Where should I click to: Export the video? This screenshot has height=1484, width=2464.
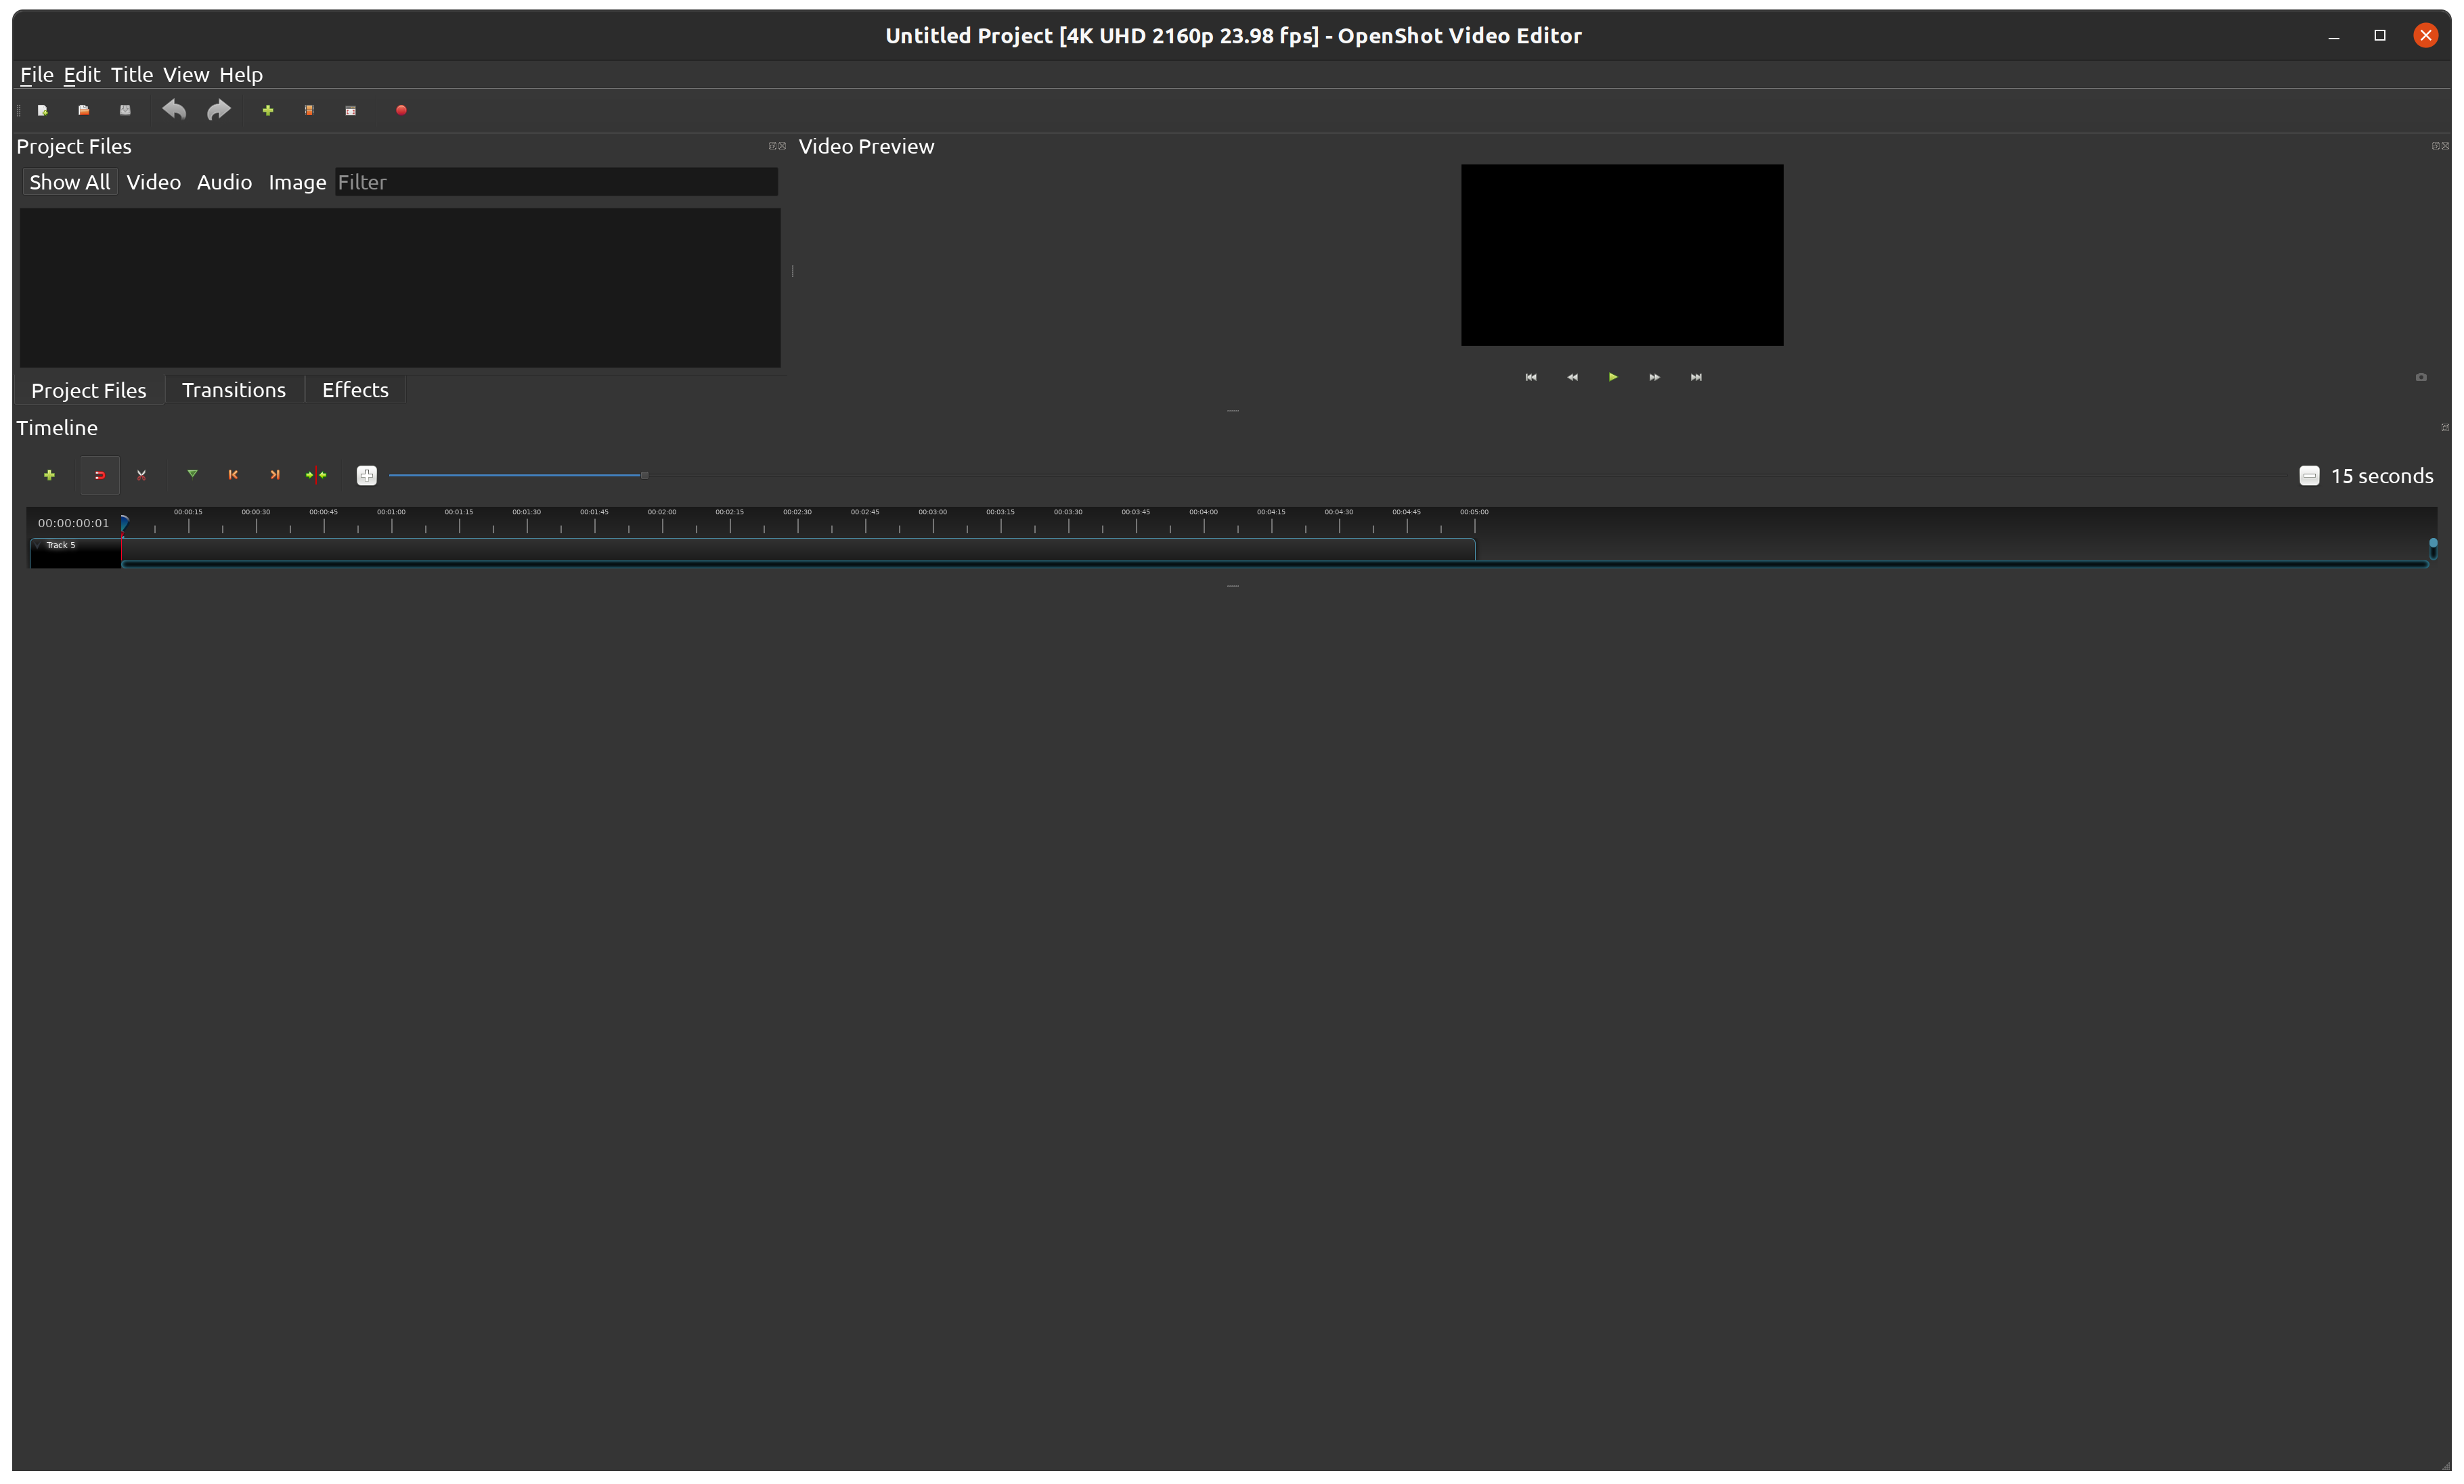tap(400, 110)
